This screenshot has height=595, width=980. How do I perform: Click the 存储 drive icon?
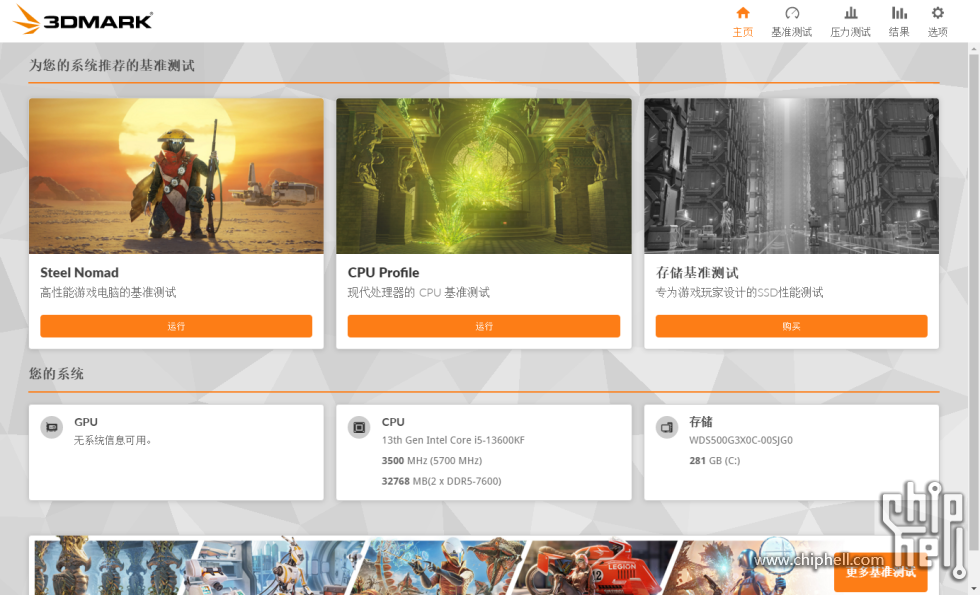[667, 428]
